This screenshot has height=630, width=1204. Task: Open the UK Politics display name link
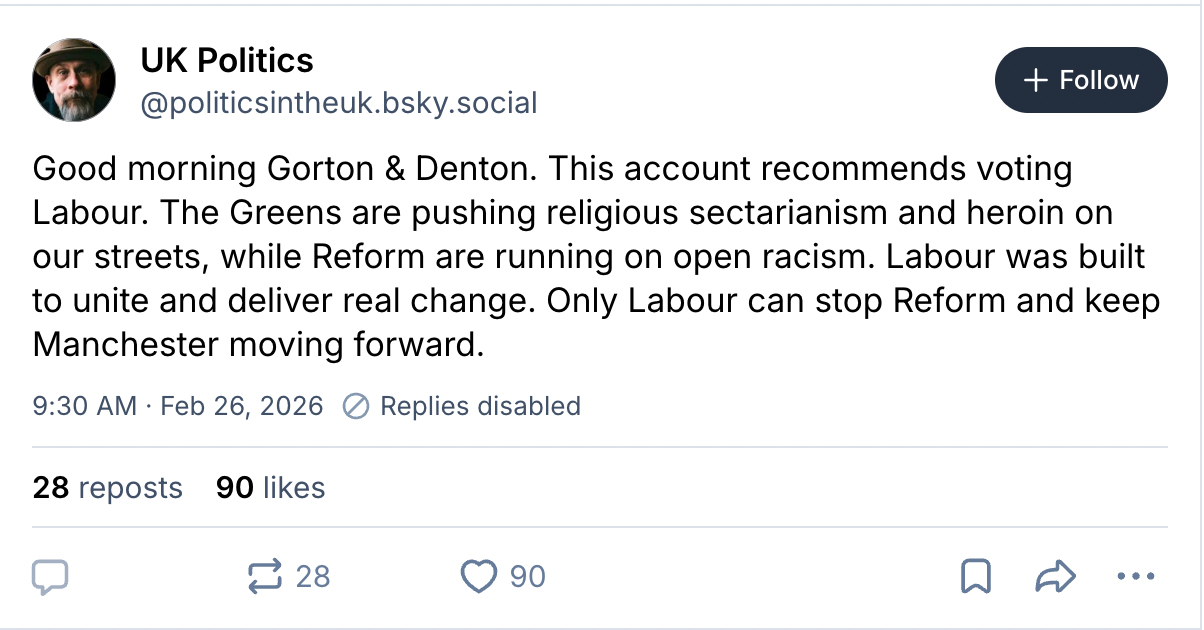(226, 61)
